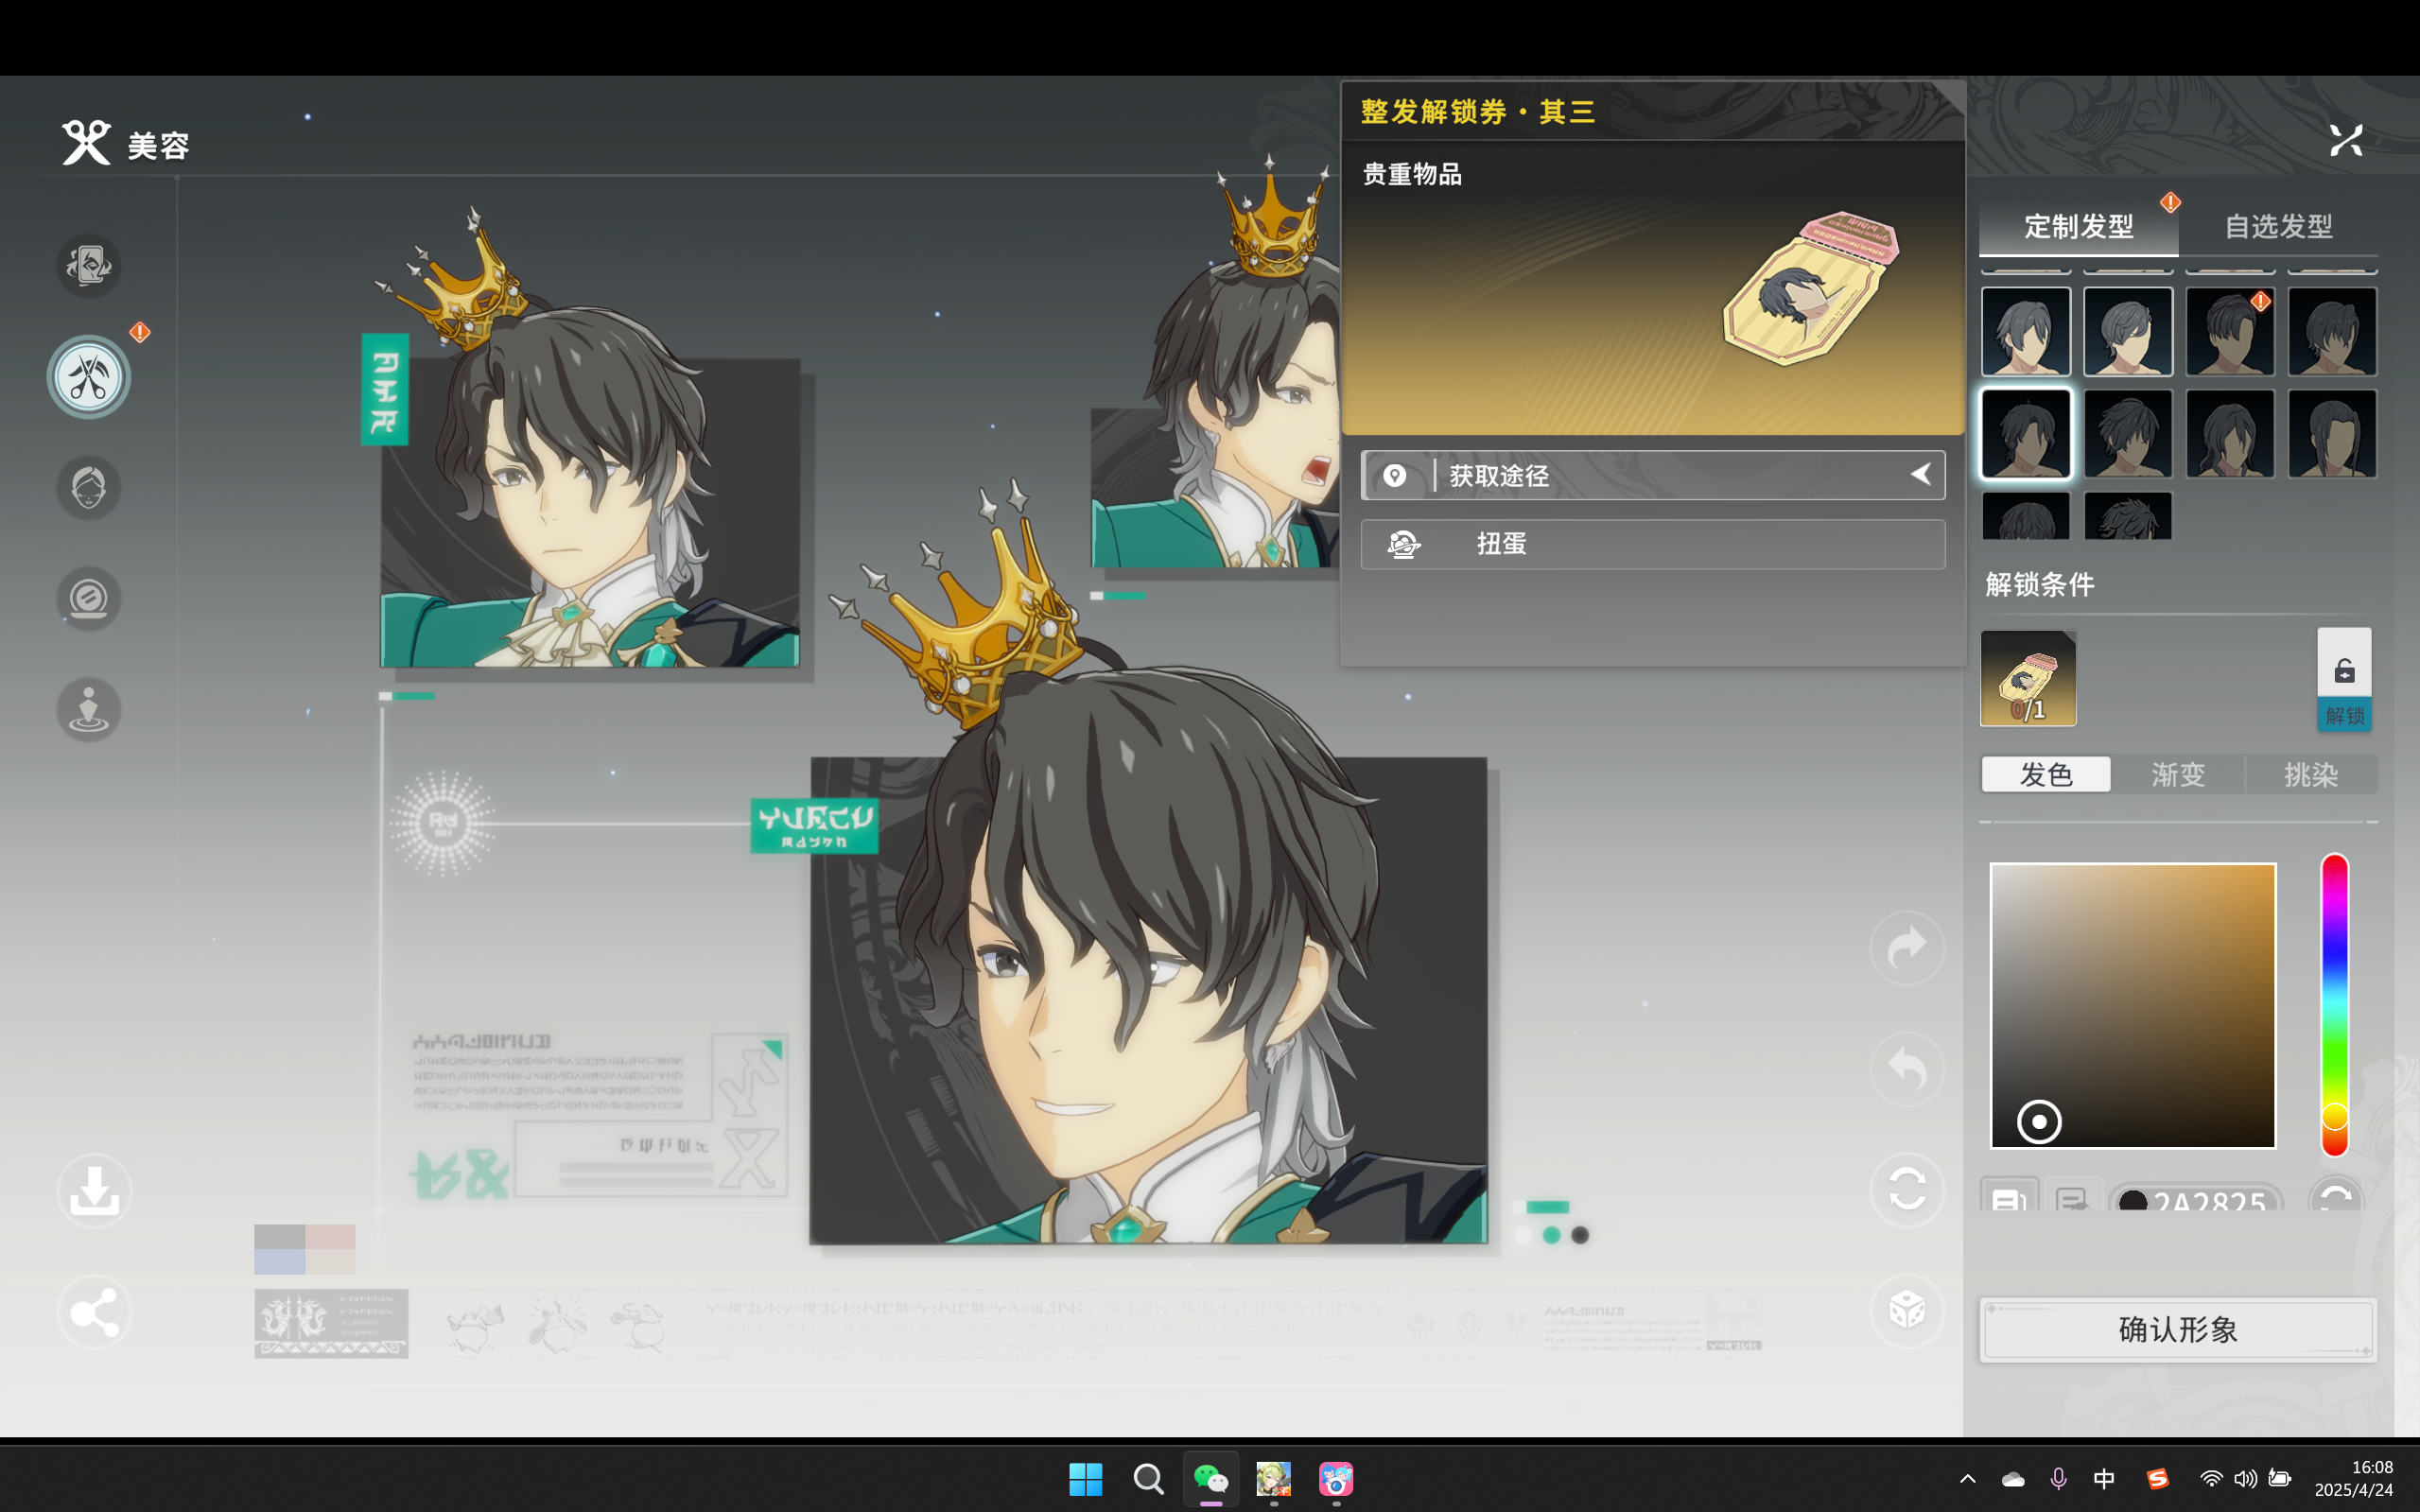Screen dimensions: 2420x1512
Task: Click the download save icon at bottom left
Action: click(x=95, y=1190)
